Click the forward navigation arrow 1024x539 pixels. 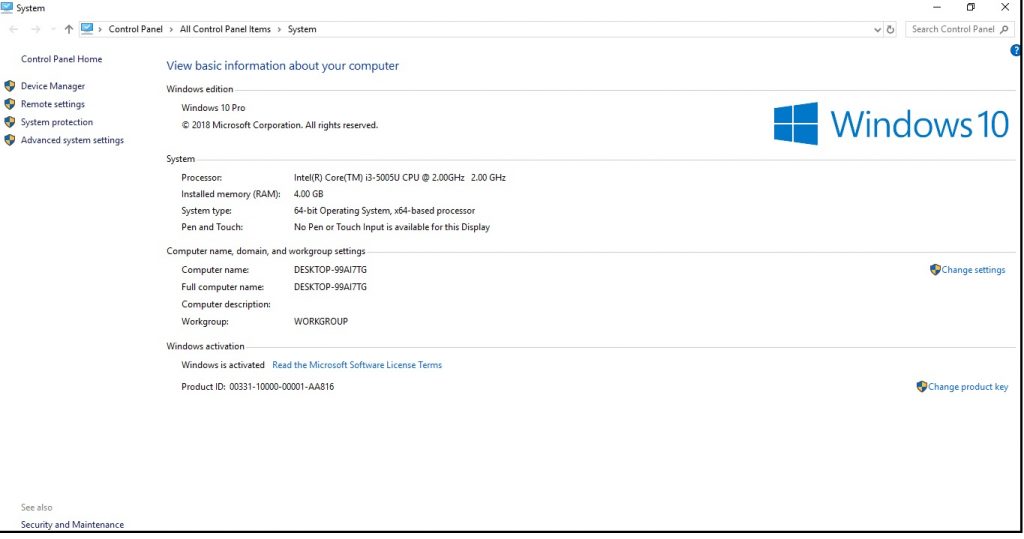(36, 29)
